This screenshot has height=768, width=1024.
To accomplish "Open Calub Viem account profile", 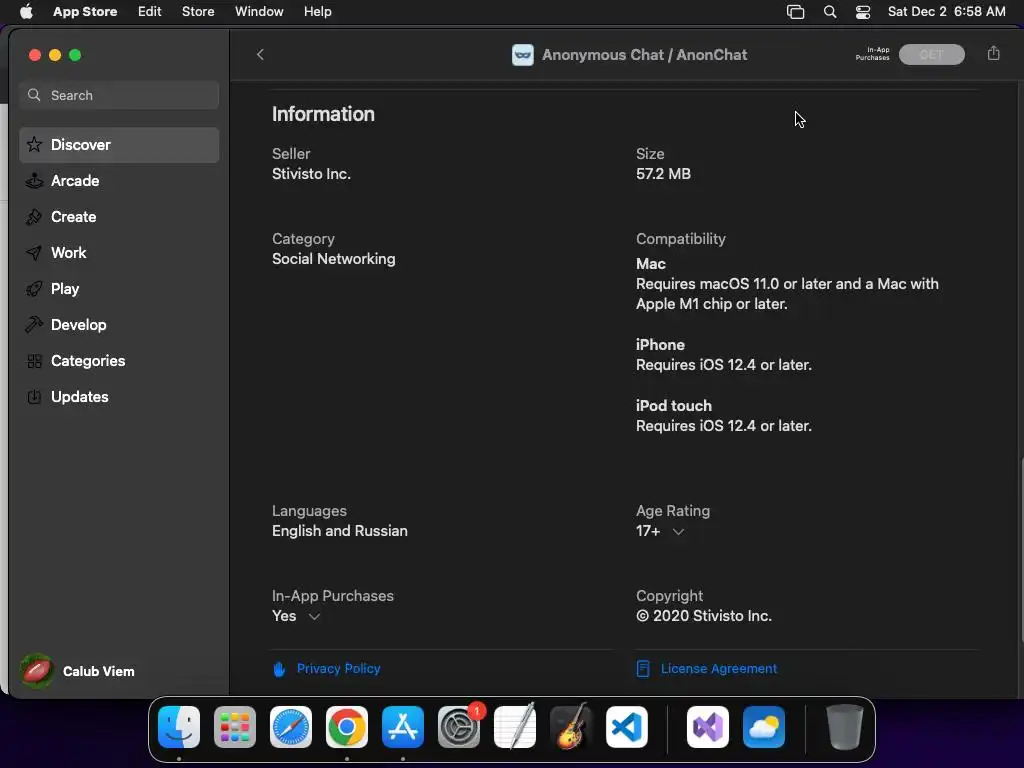I will point(78,671).
